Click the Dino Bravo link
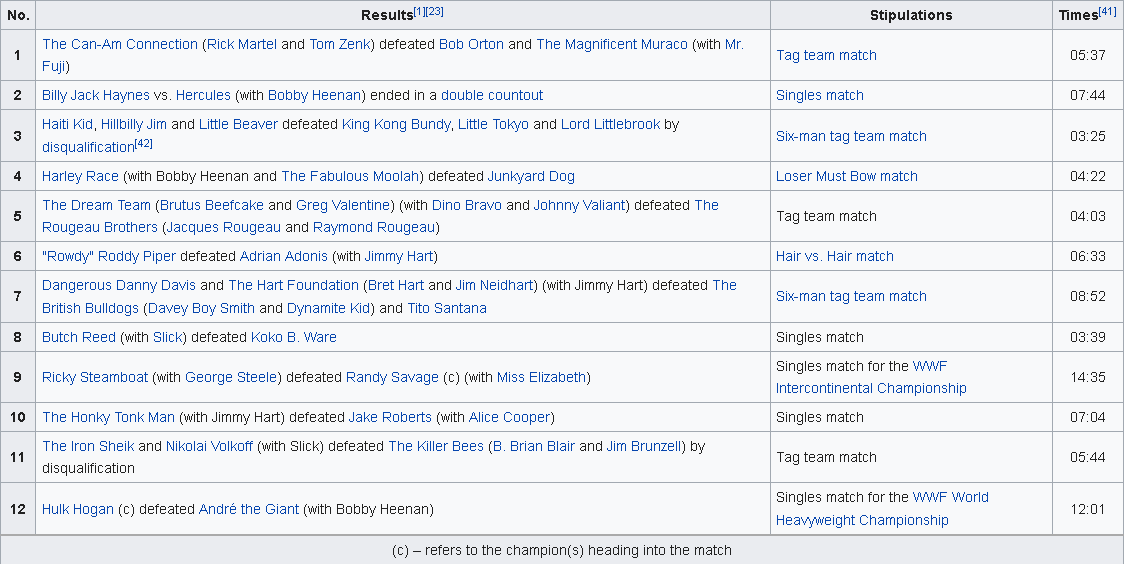The image size is (1124, 564). 467,205
